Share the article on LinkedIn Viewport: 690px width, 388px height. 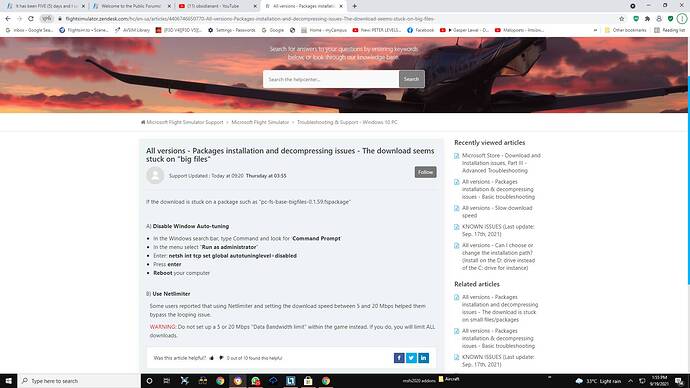point(423,358)
